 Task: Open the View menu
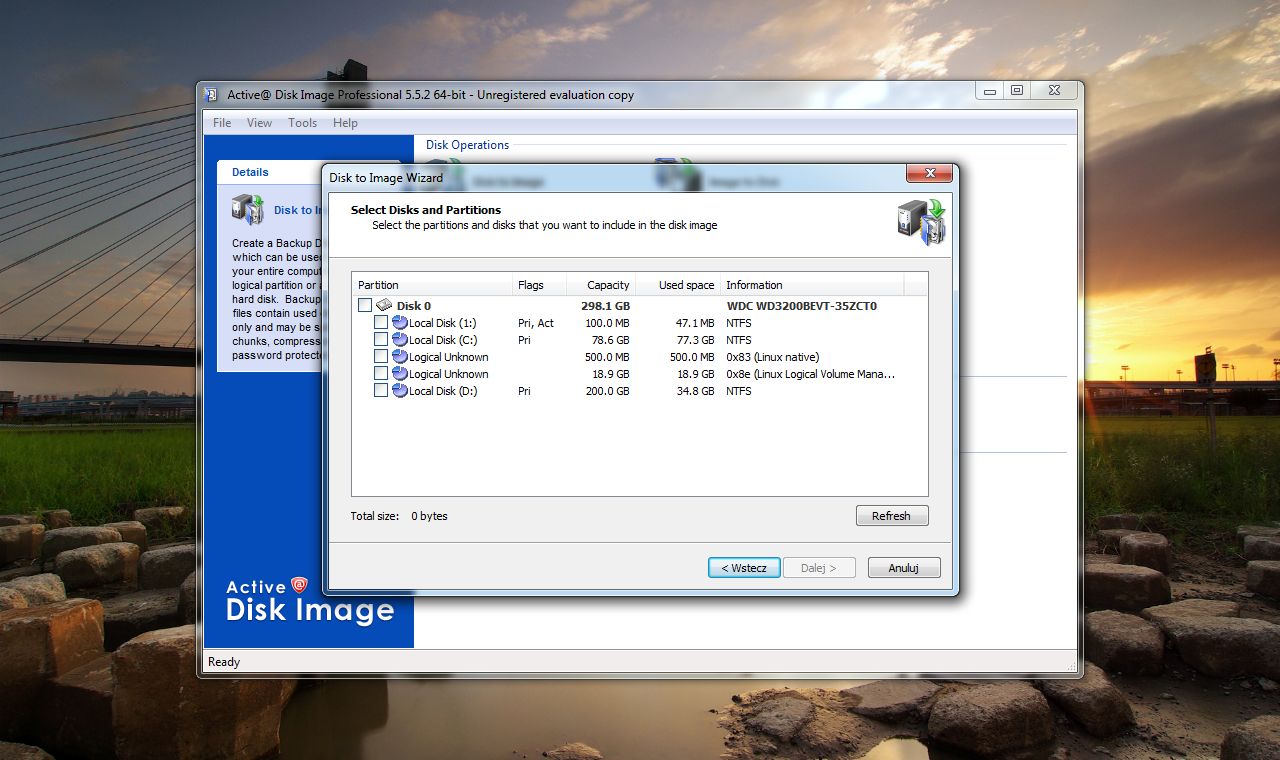(x=259, y=123)
